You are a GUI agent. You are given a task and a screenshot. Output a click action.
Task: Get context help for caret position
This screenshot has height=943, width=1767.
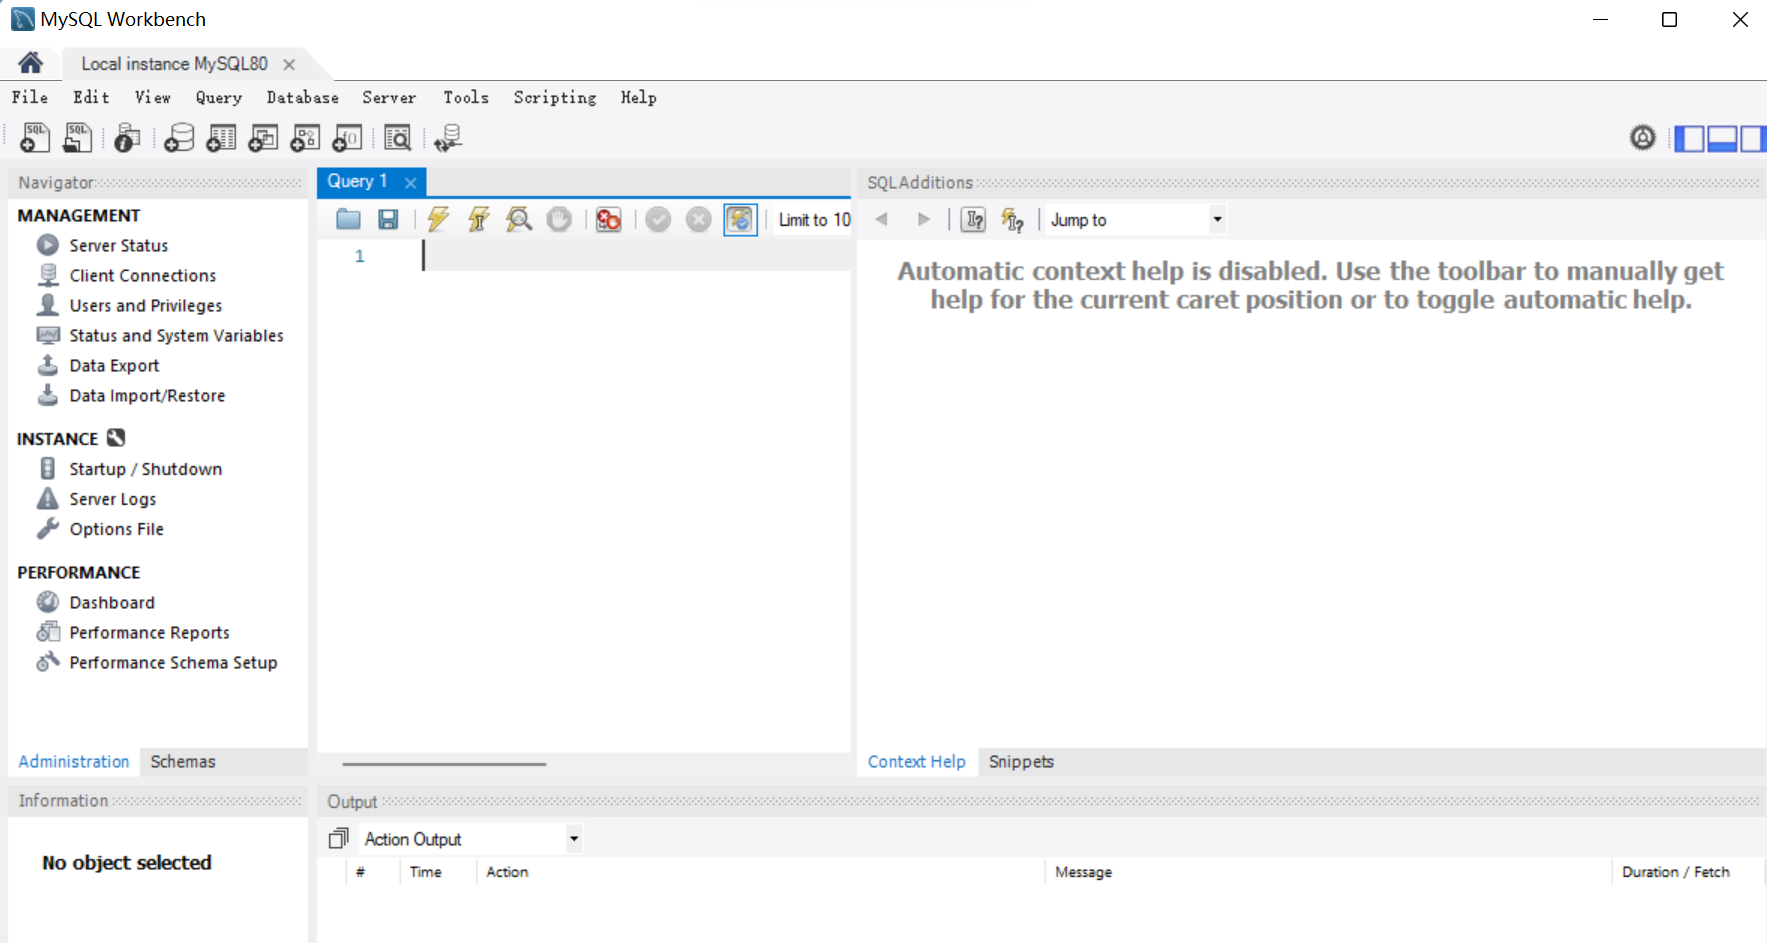[x=973, y=219]
